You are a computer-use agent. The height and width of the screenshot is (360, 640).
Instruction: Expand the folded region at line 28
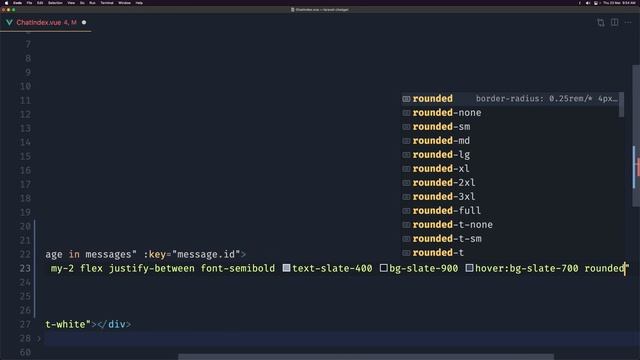[39, 338]
